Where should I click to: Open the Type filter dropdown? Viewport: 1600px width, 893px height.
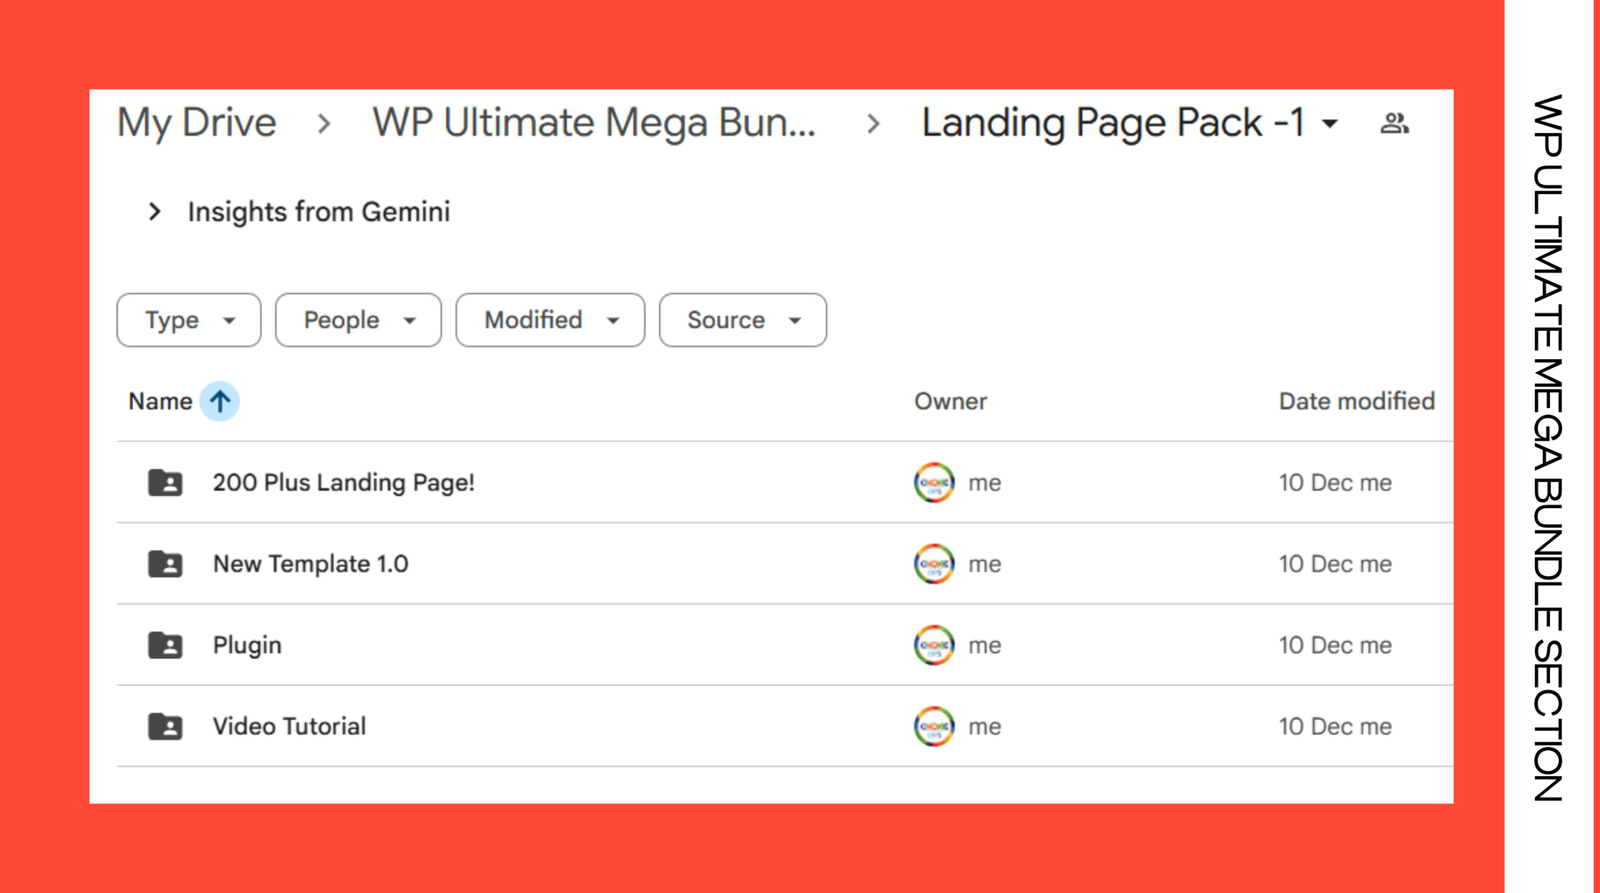tap(189, 320)
